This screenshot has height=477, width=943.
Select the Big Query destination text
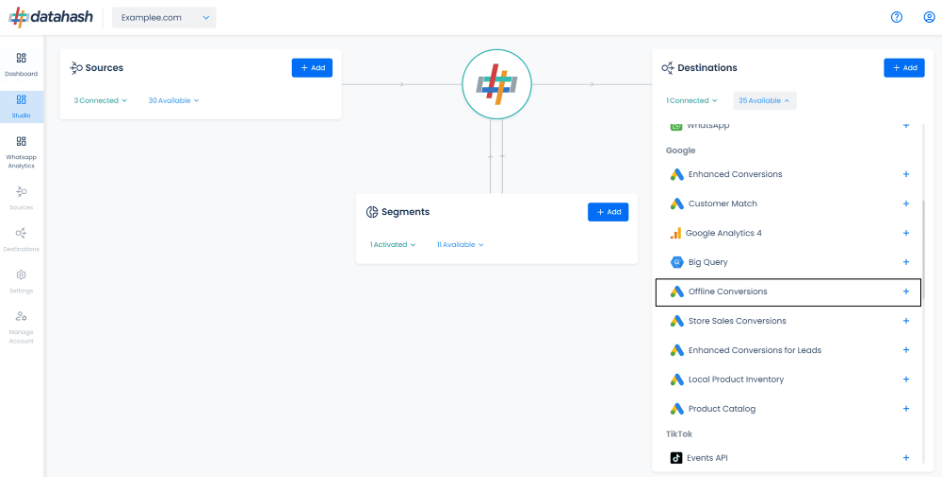coord(708,262)
